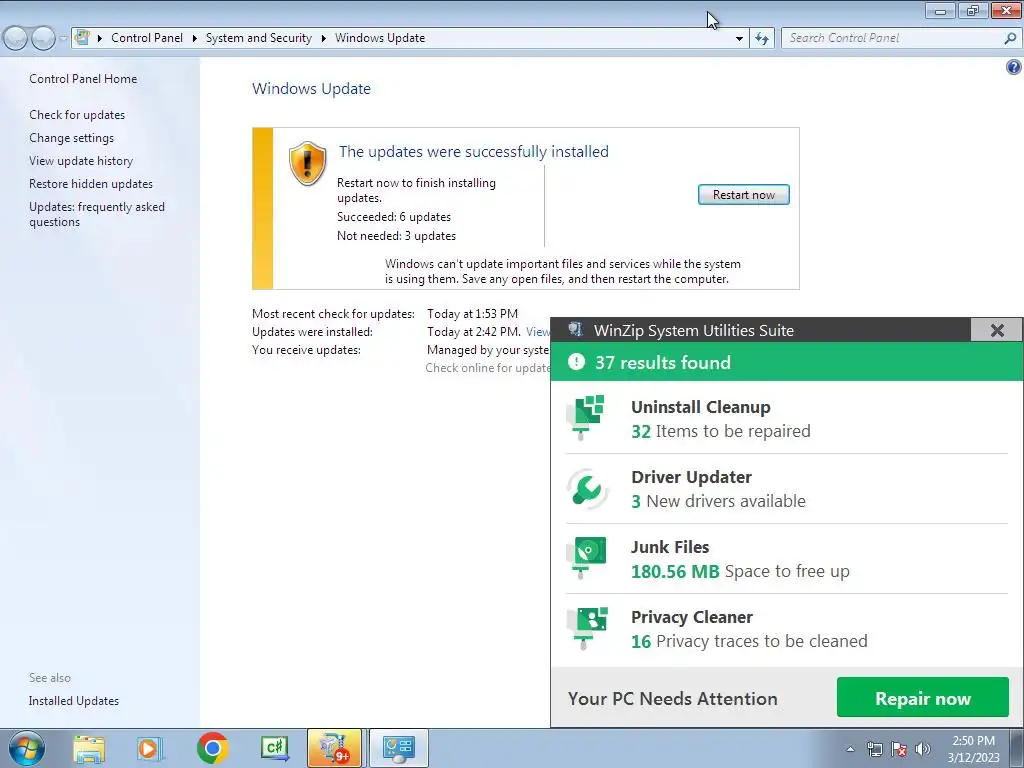Click the Restart now button
The width and height of the screenshot is (1024, 768).
[x=743, y=195]
